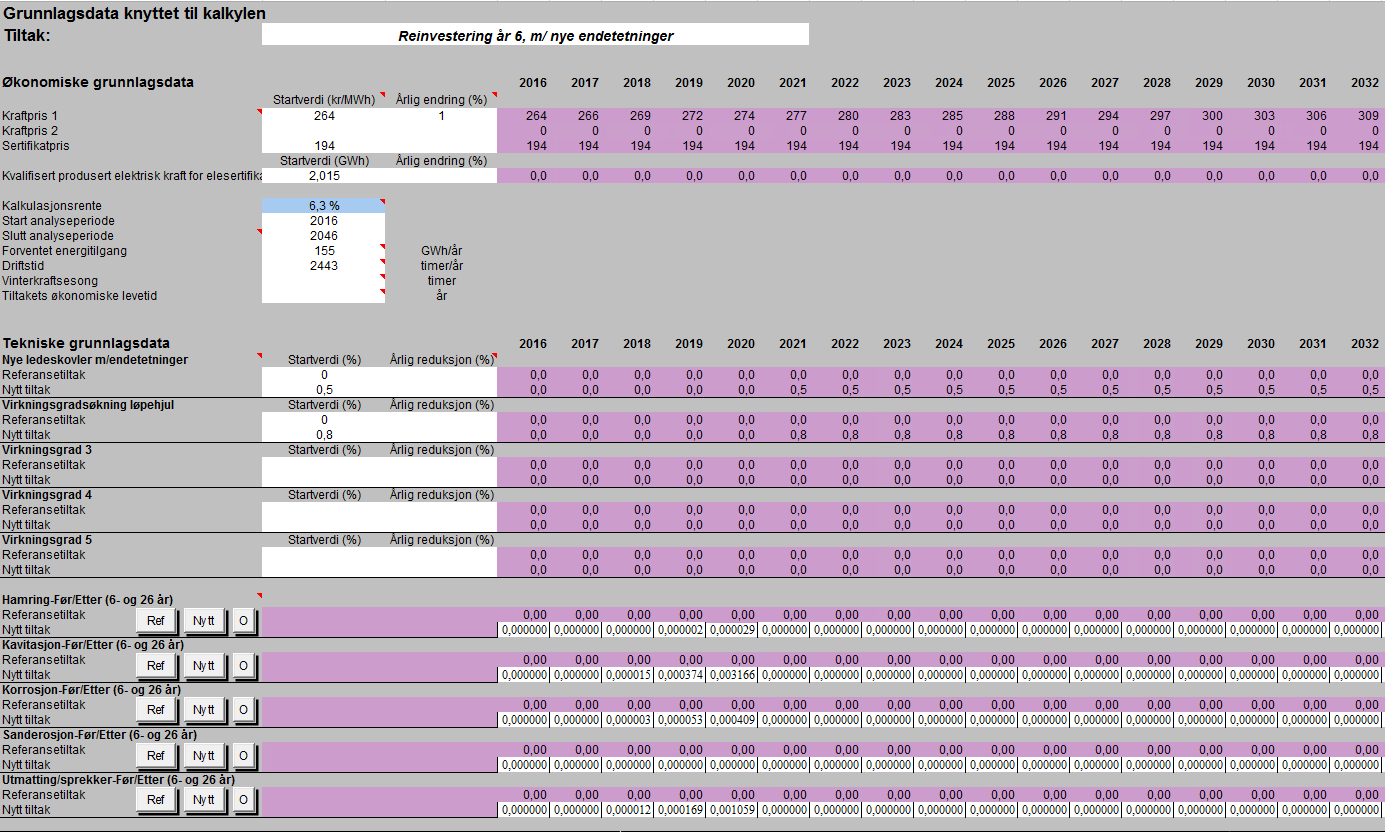Select the Startverdi (GWh) cell showing 2,015
Viewport: 1385px width, 832px height.
click(x=323, y=176)
